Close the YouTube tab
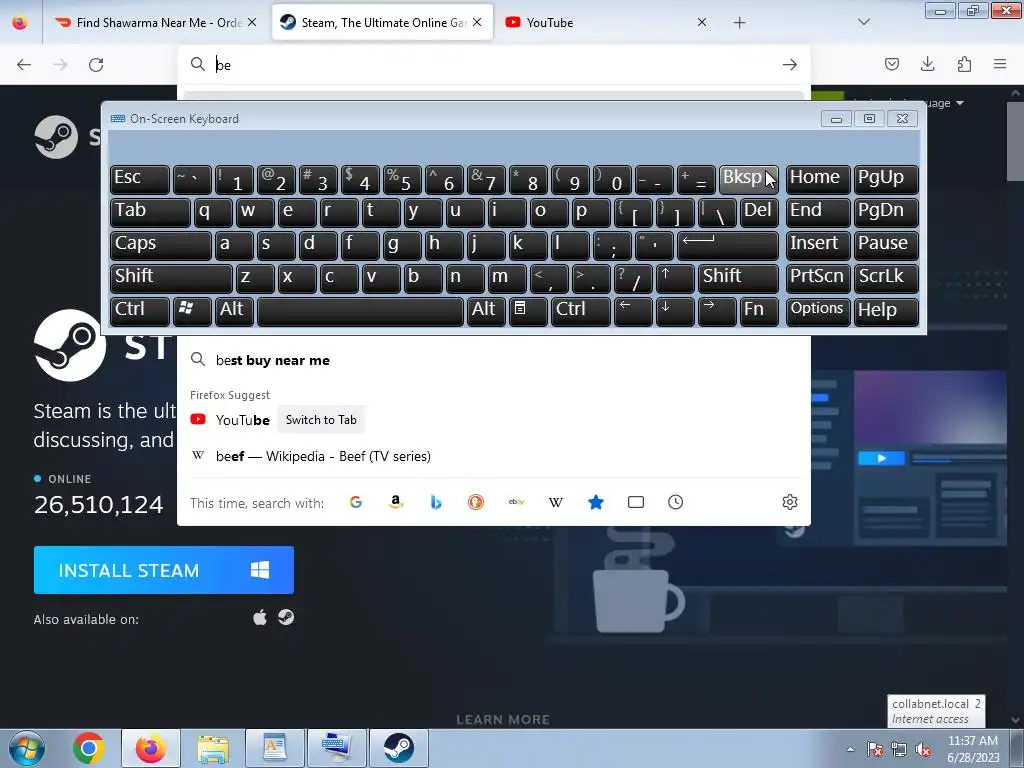Image resolution: width=1024 pixels, height=768 pixels. pos(701,22)
